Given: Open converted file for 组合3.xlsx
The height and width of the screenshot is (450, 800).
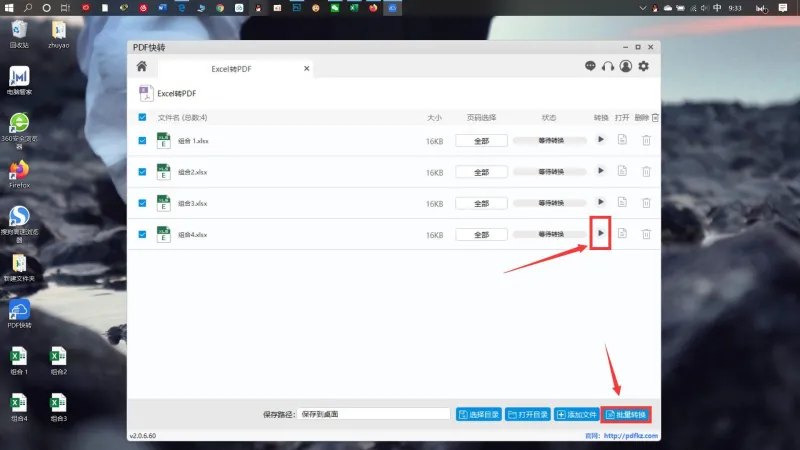Looking at the screenshot, I should [x=622, y=203].
